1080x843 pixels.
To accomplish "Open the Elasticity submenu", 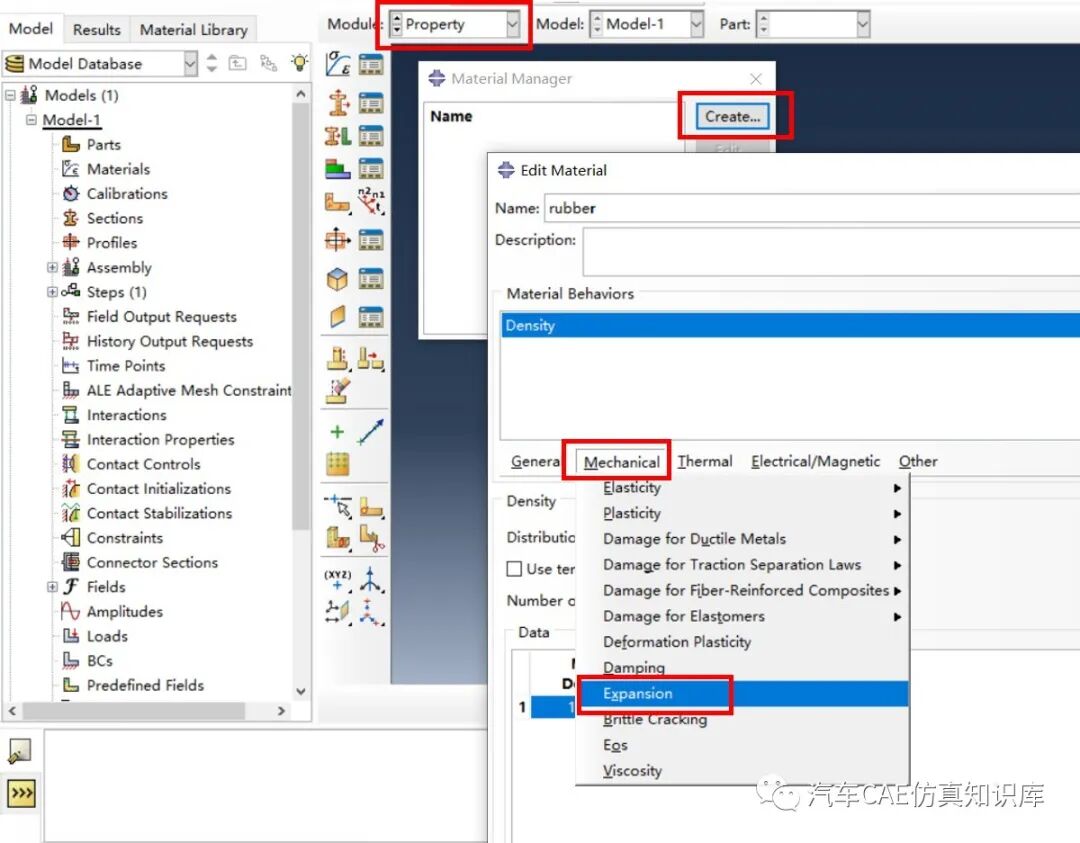I will pyautogui.click(x=742, y=488).
